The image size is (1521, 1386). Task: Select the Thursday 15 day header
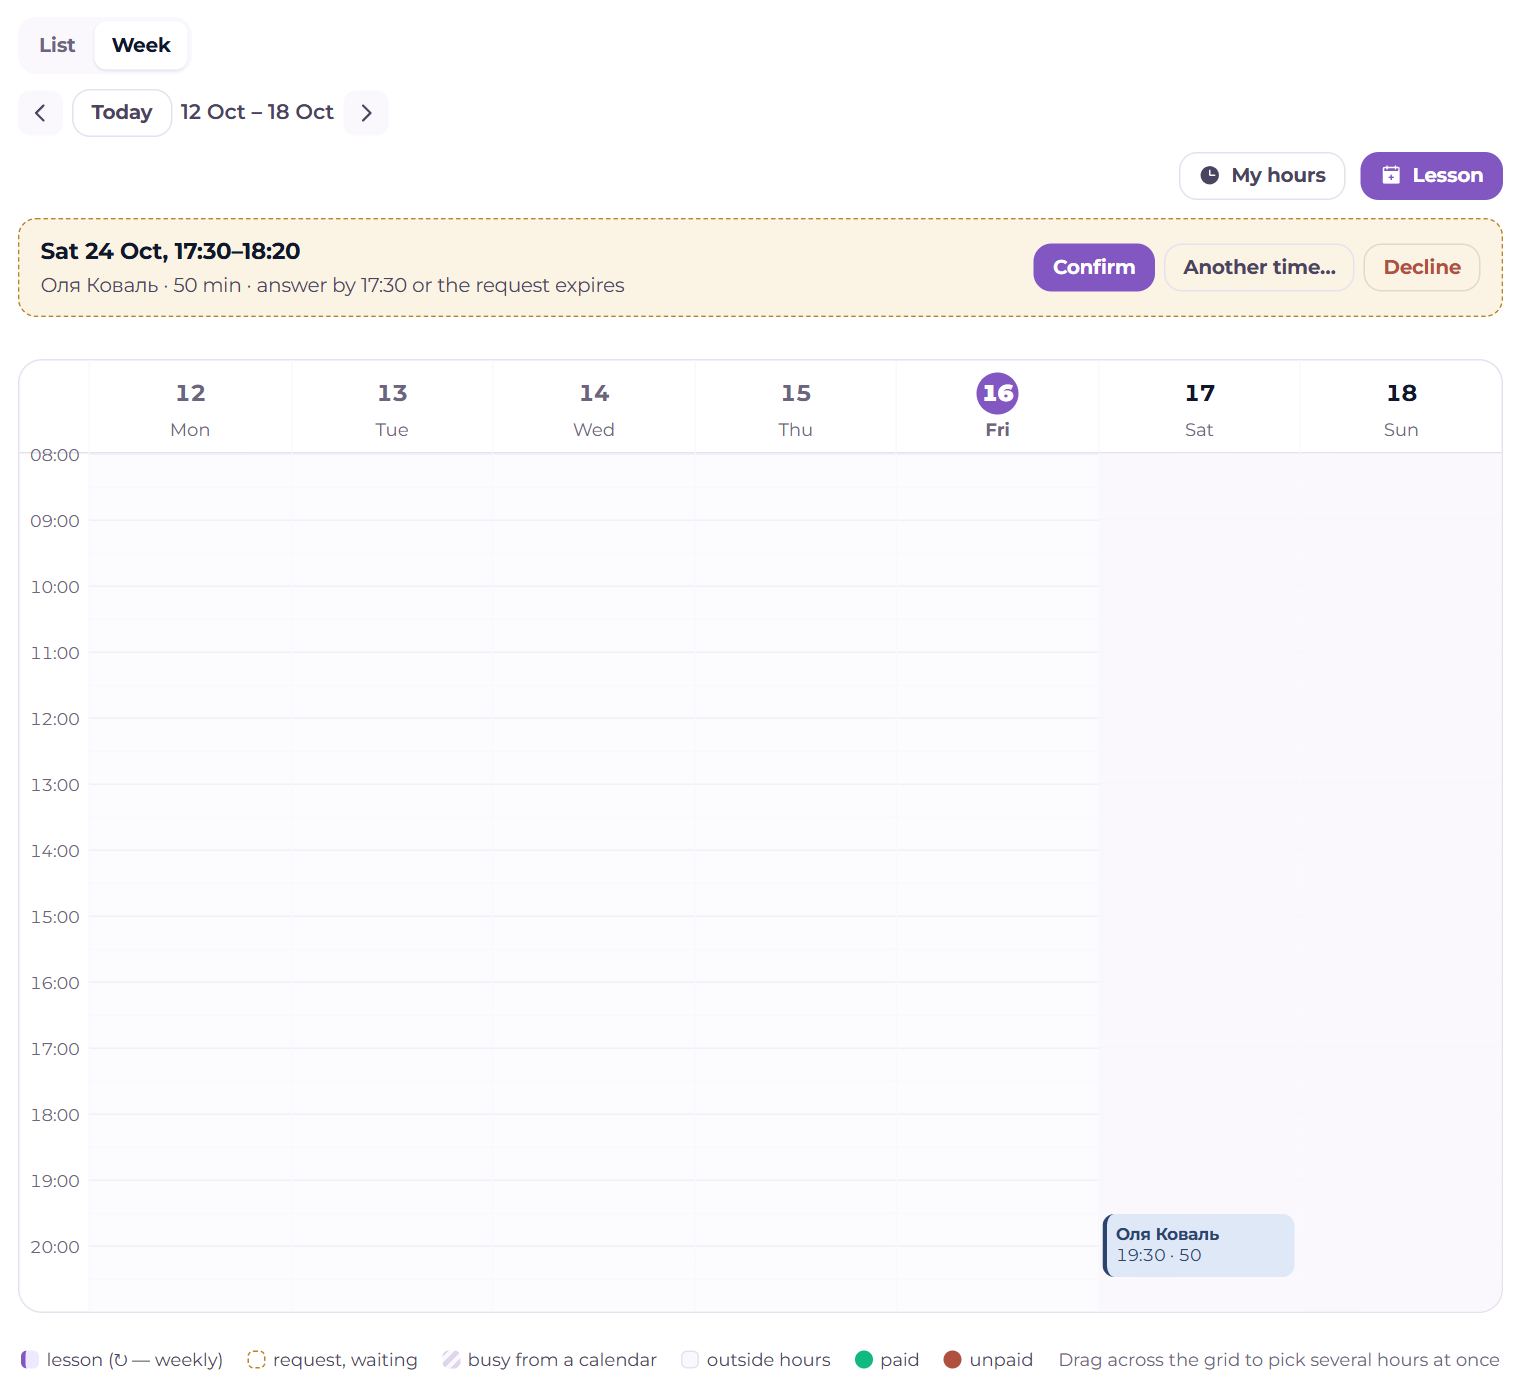click(x=796, y=409)
